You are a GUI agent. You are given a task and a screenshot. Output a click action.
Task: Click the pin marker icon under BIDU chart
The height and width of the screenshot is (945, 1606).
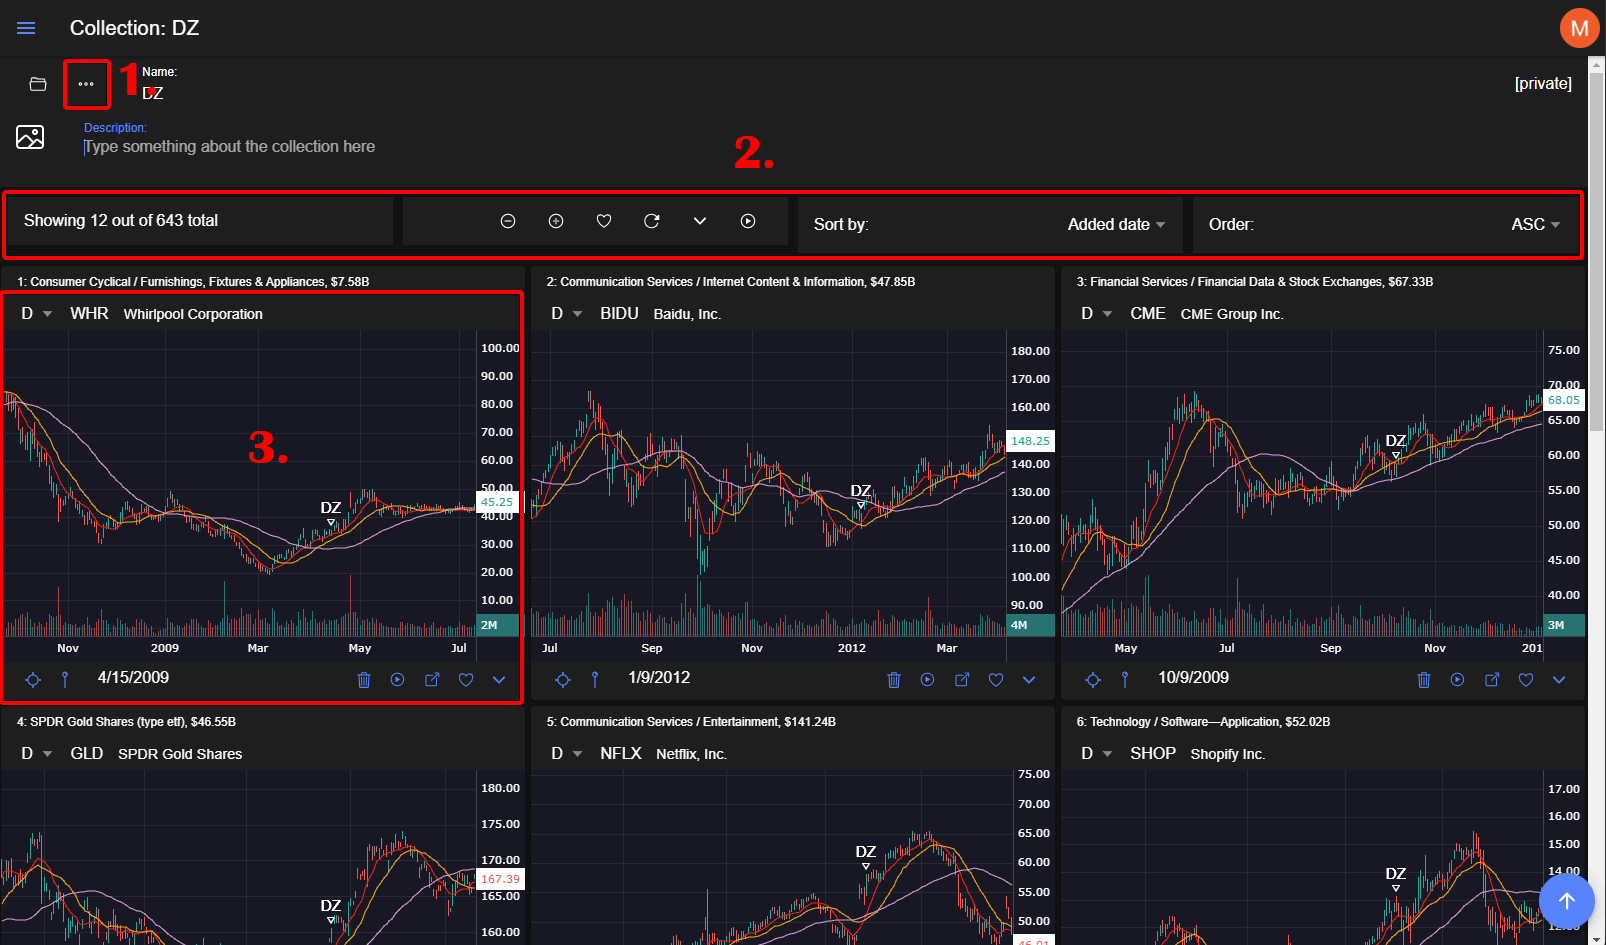pyautogui.click(x=595, y=680)
